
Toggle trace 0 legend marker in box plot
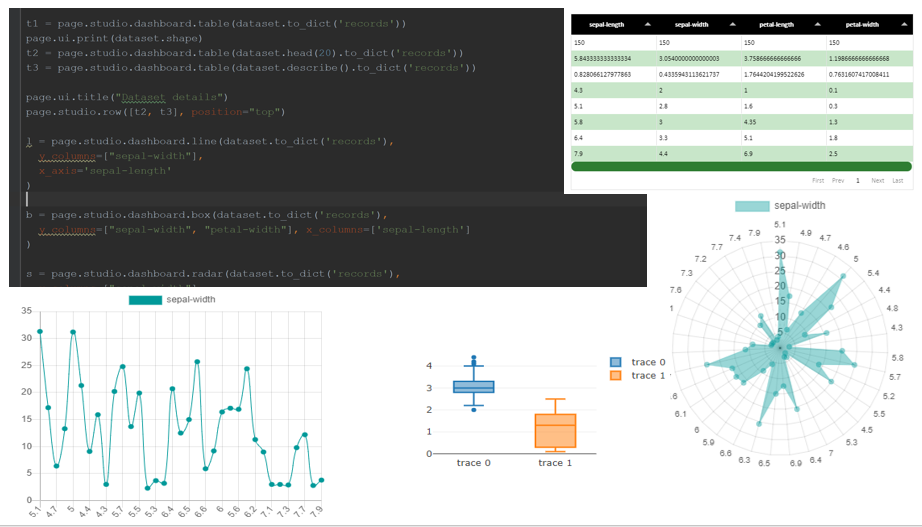(x=616, y=362)
